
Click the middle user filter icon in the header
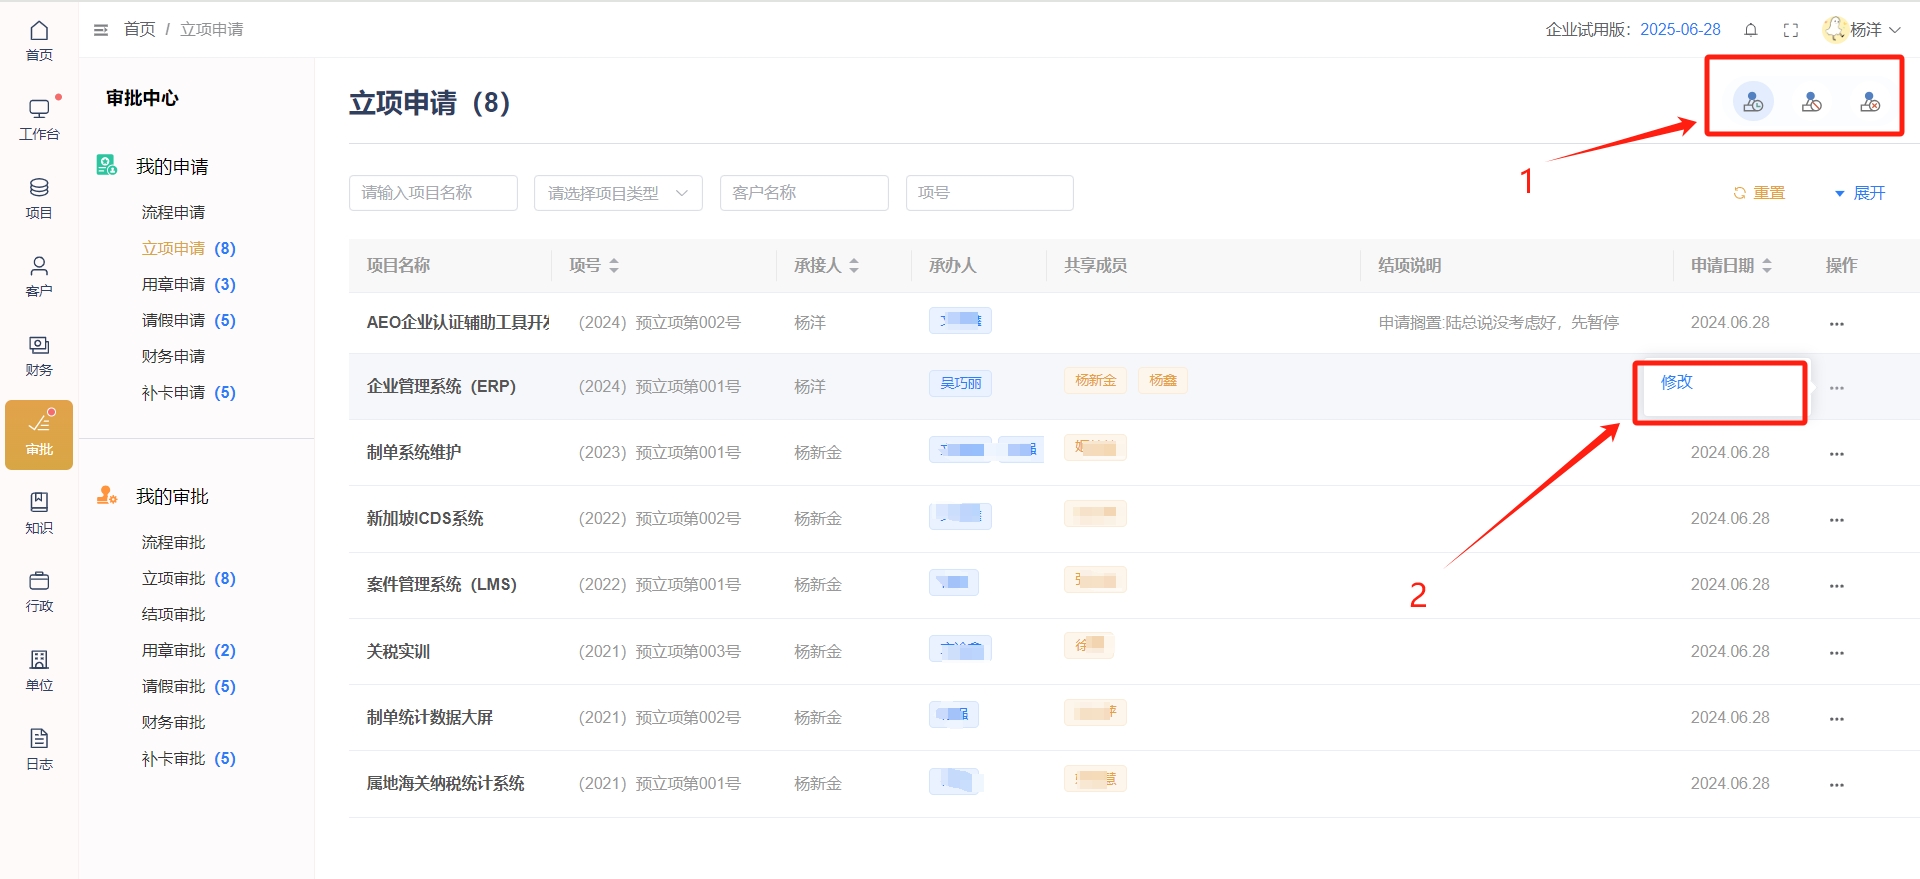[1811, 102]
